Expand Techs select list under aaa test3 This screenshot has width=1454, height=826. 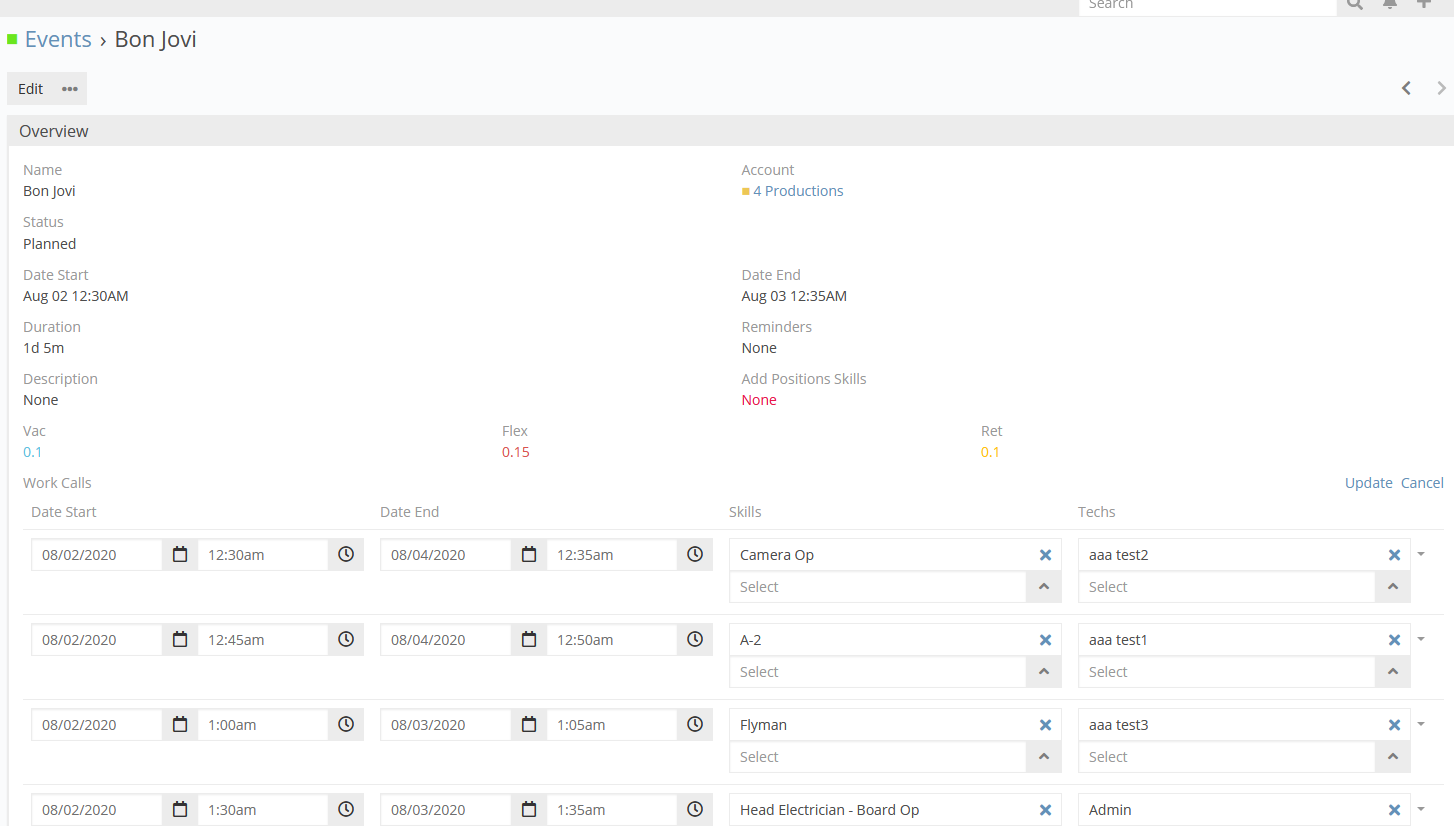(x=1393, y=757)
